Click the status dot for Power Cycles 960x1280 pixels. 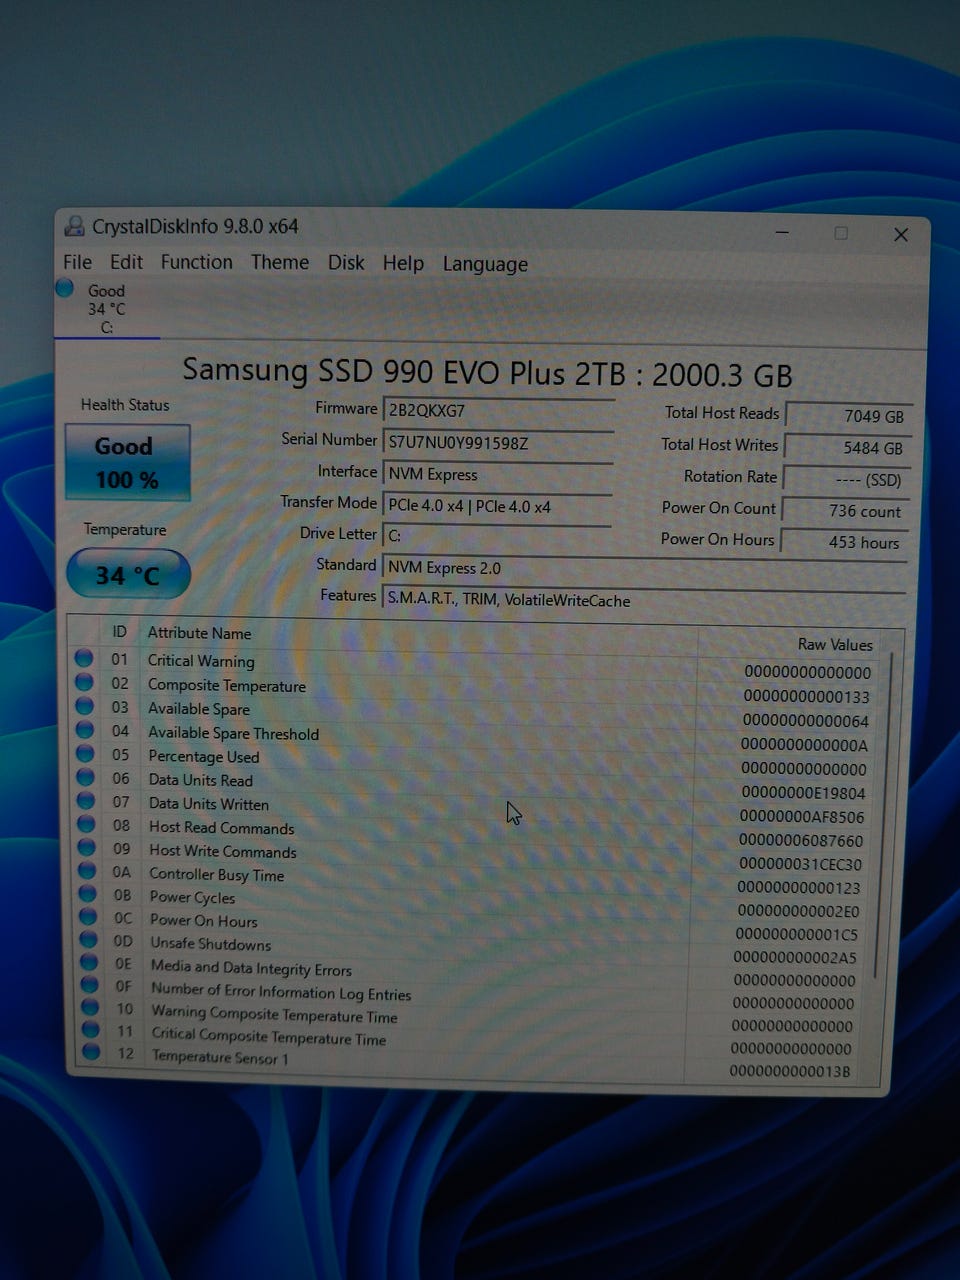pyautogui.click(x=89, y=893)
